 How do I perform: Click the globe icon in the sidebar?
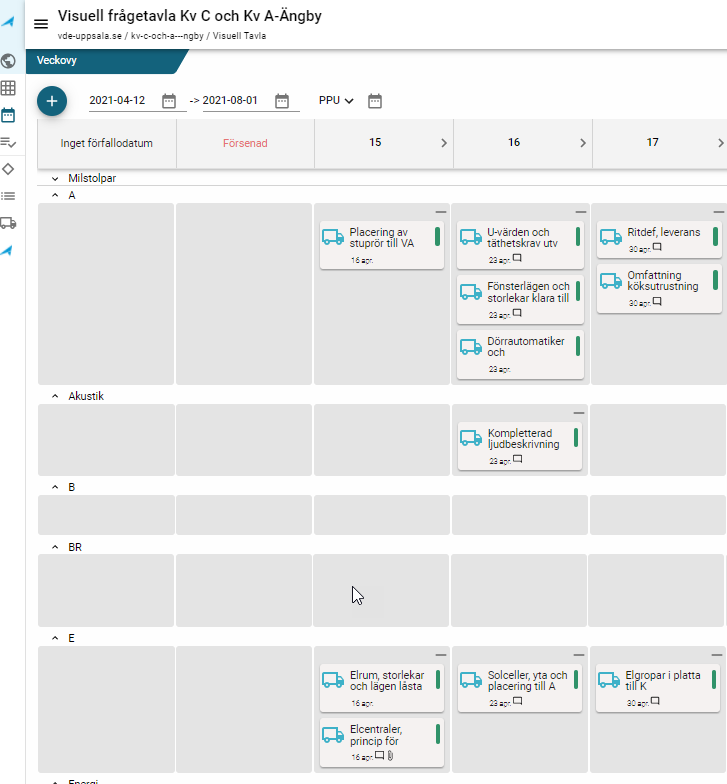[8, 60]
